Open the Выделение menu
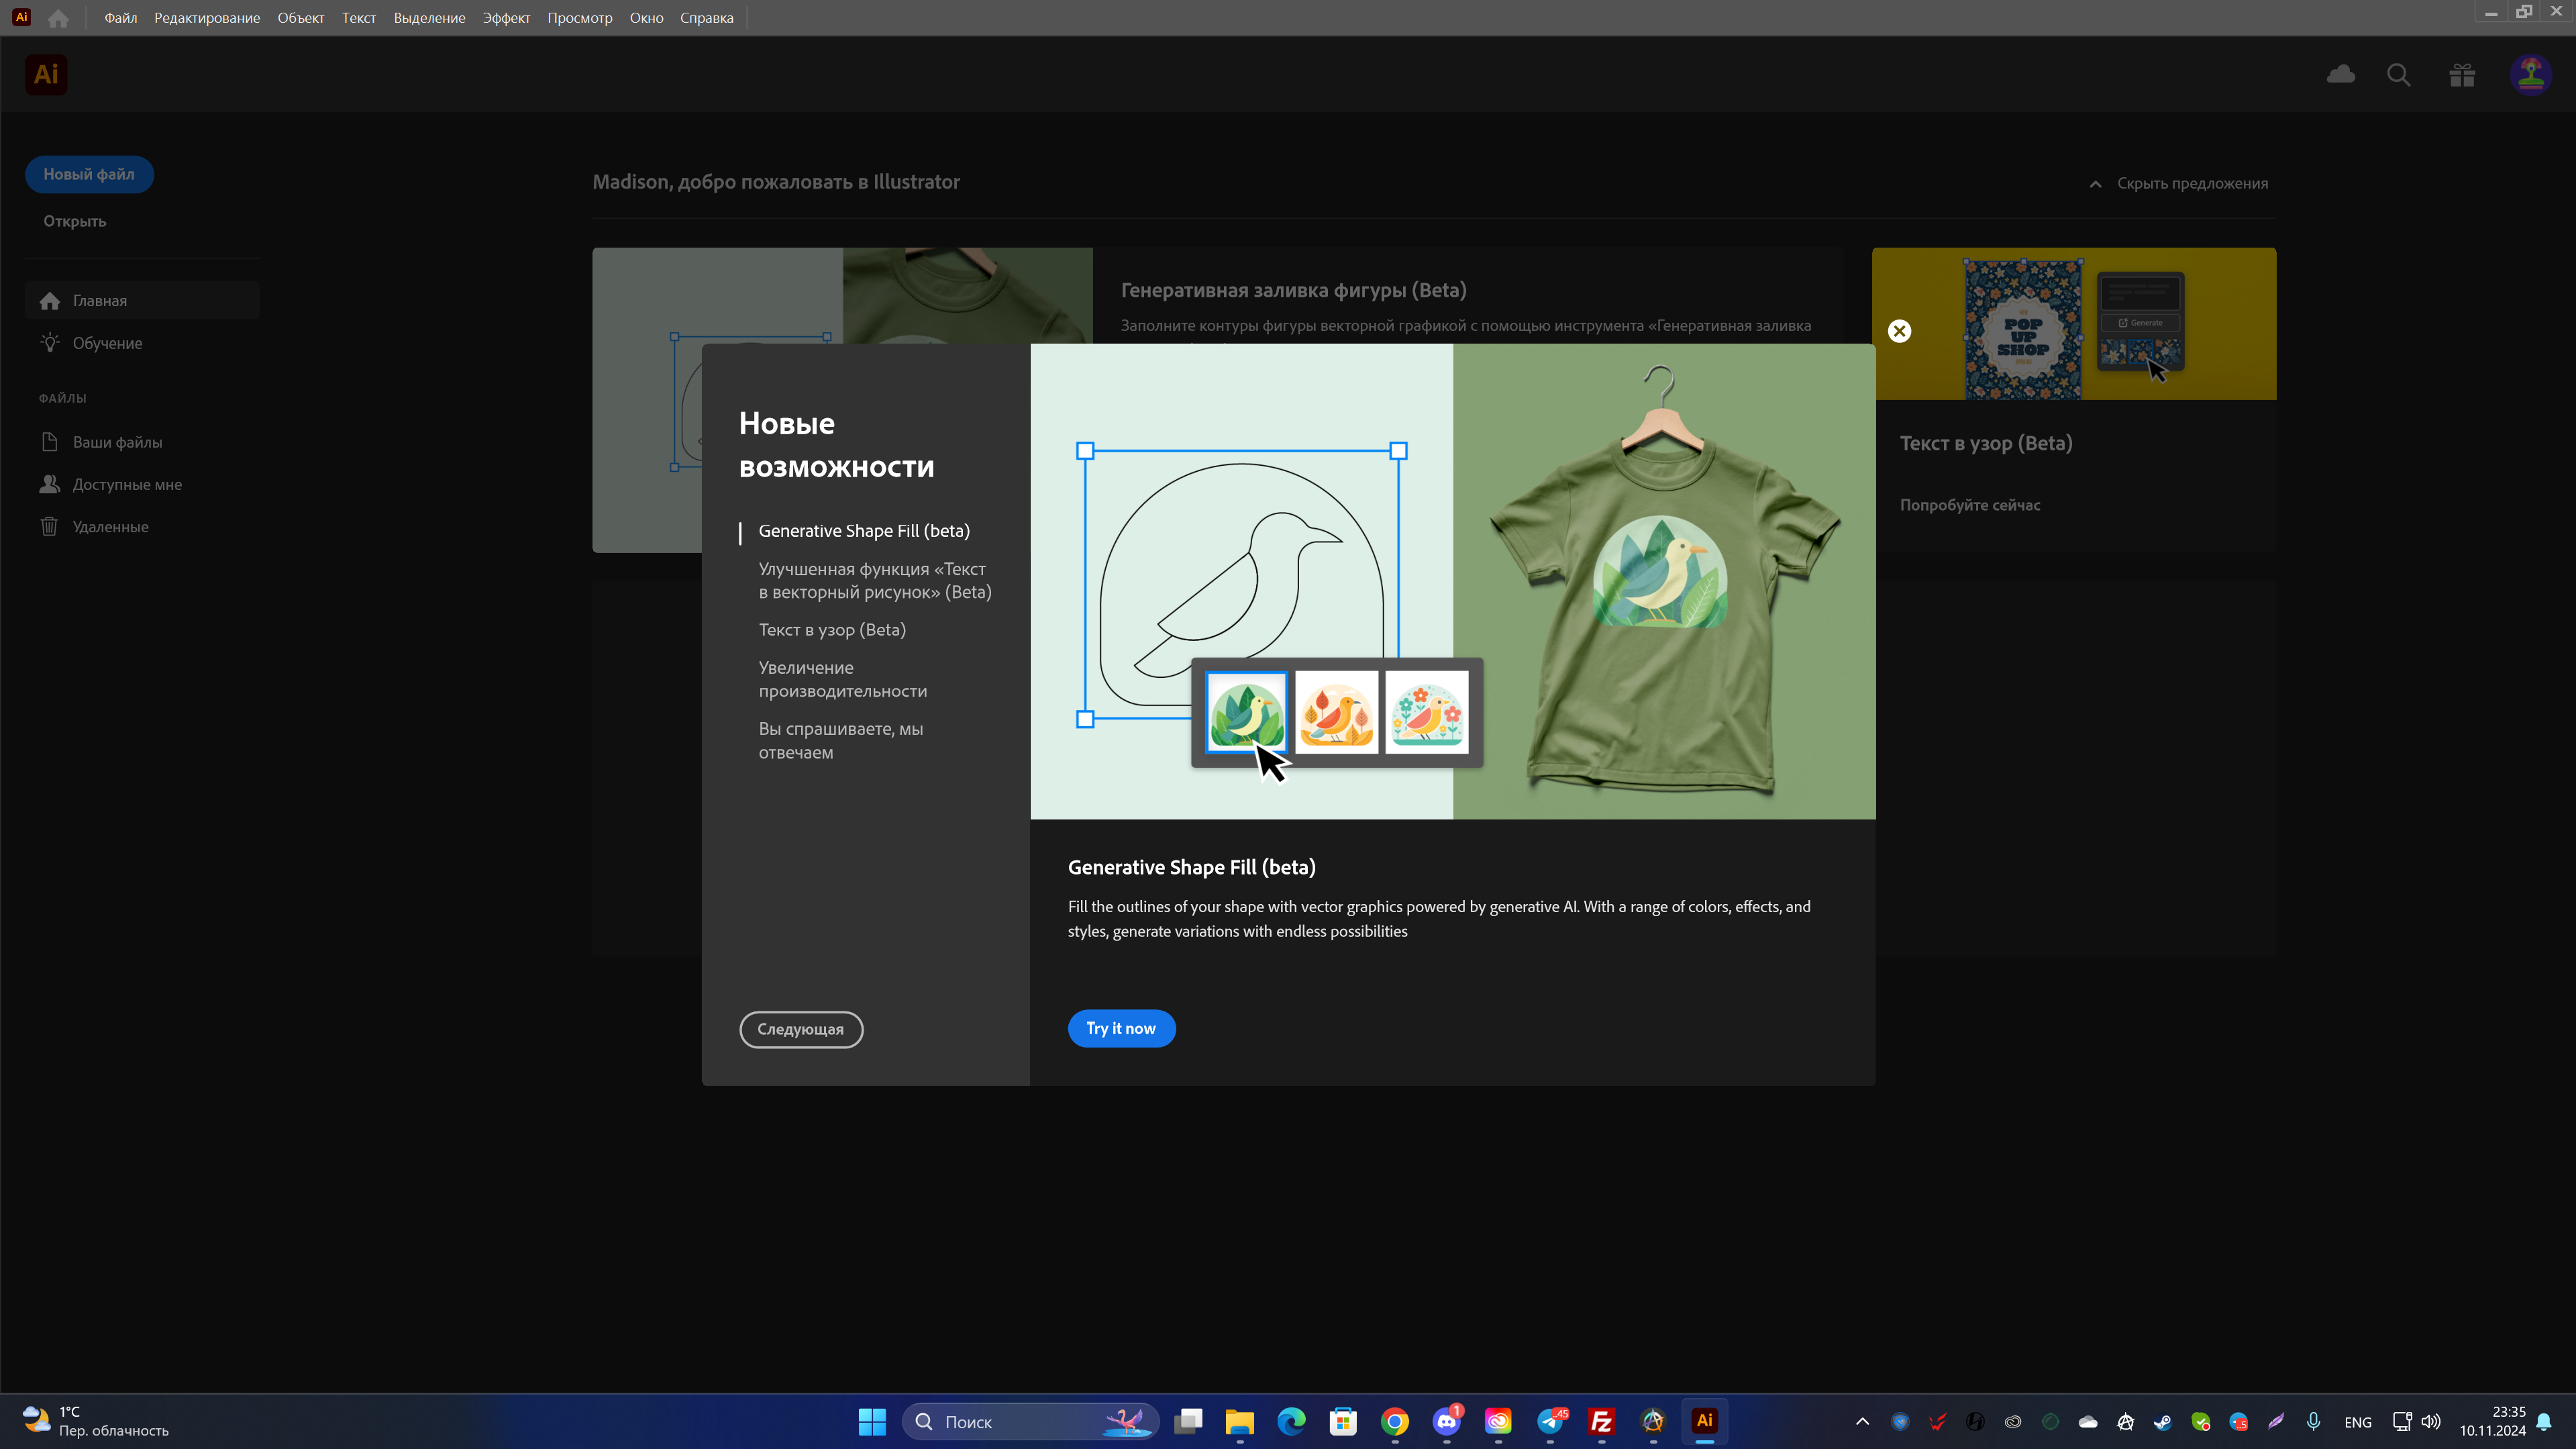Viewport: 2576px width, 1449px height. click(430, 18)
